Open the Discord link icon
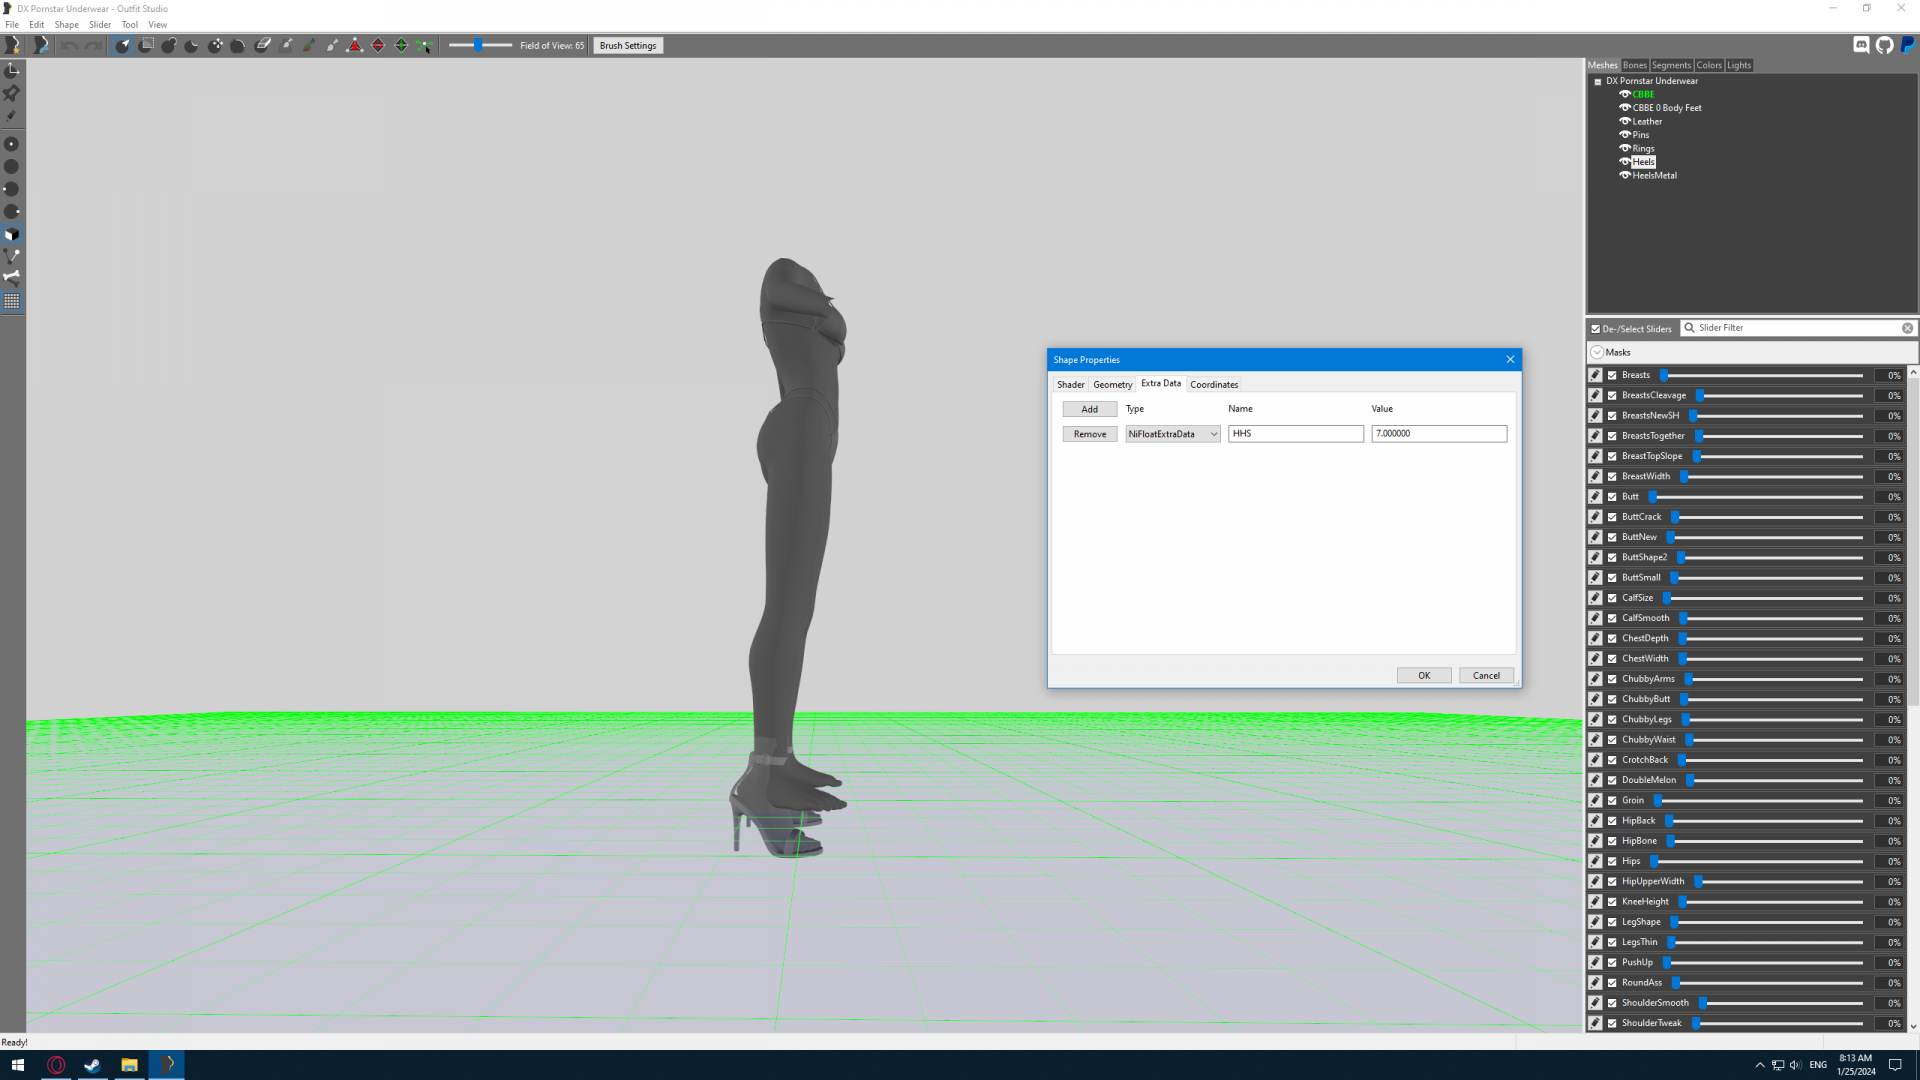1920x1080 pixels. pos(1861,45)
